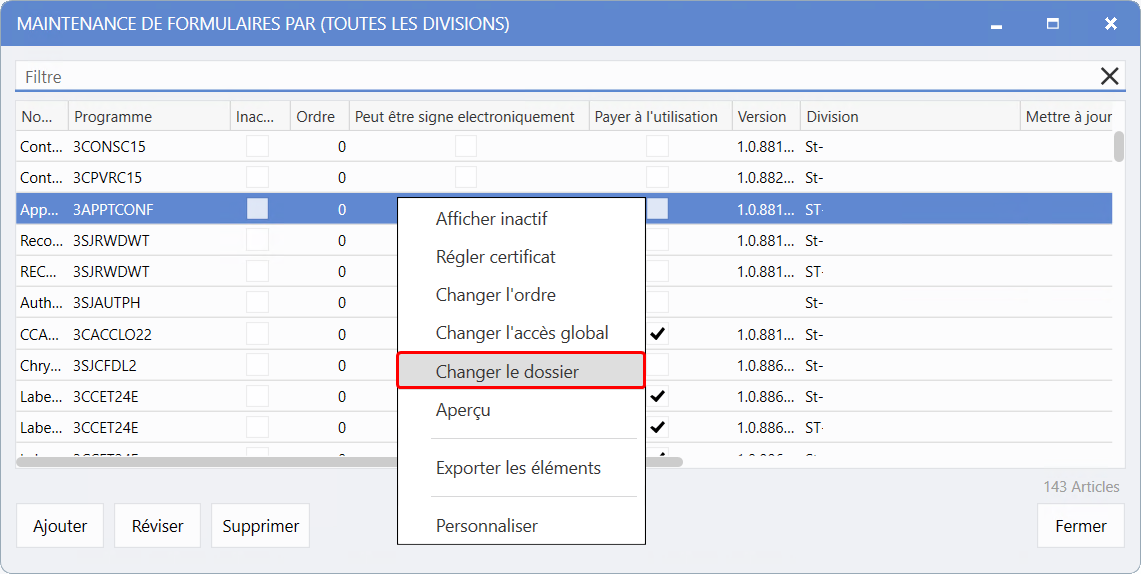This screenshot has height=574, width=1142.
Task: Open Personnaliser from context menu
Action: [x=486, y=526]
